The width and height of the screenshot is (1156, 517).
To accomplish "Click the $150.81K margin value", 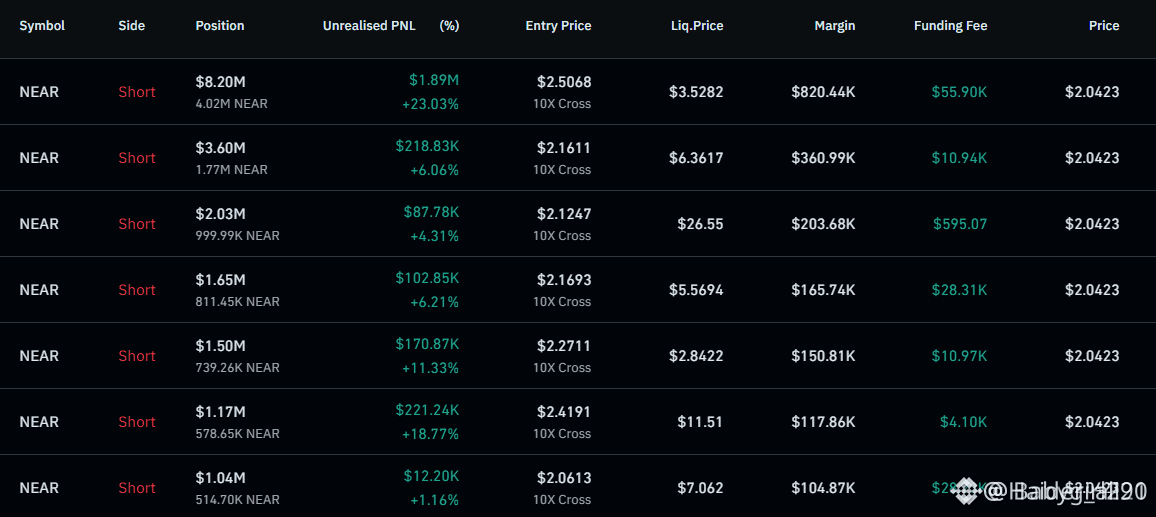I will pos(824,356).
